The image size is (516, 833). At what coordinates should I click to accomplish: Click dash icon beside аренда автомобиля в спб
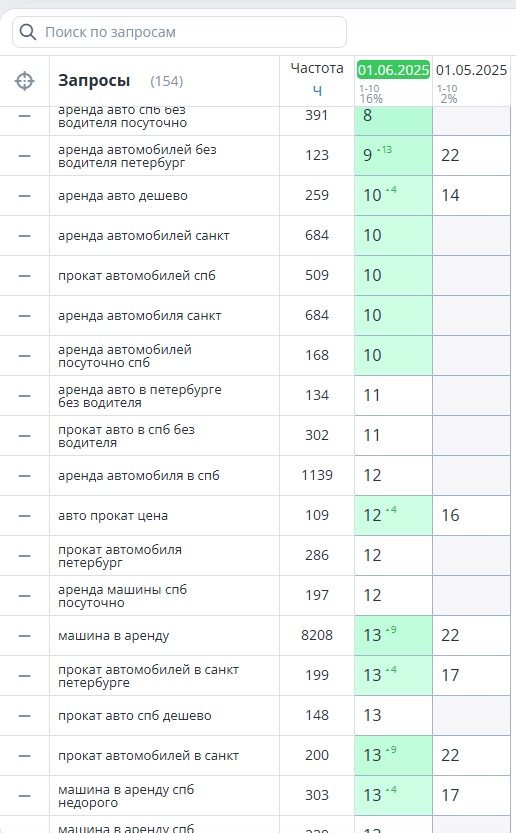[x=24, y=475]
